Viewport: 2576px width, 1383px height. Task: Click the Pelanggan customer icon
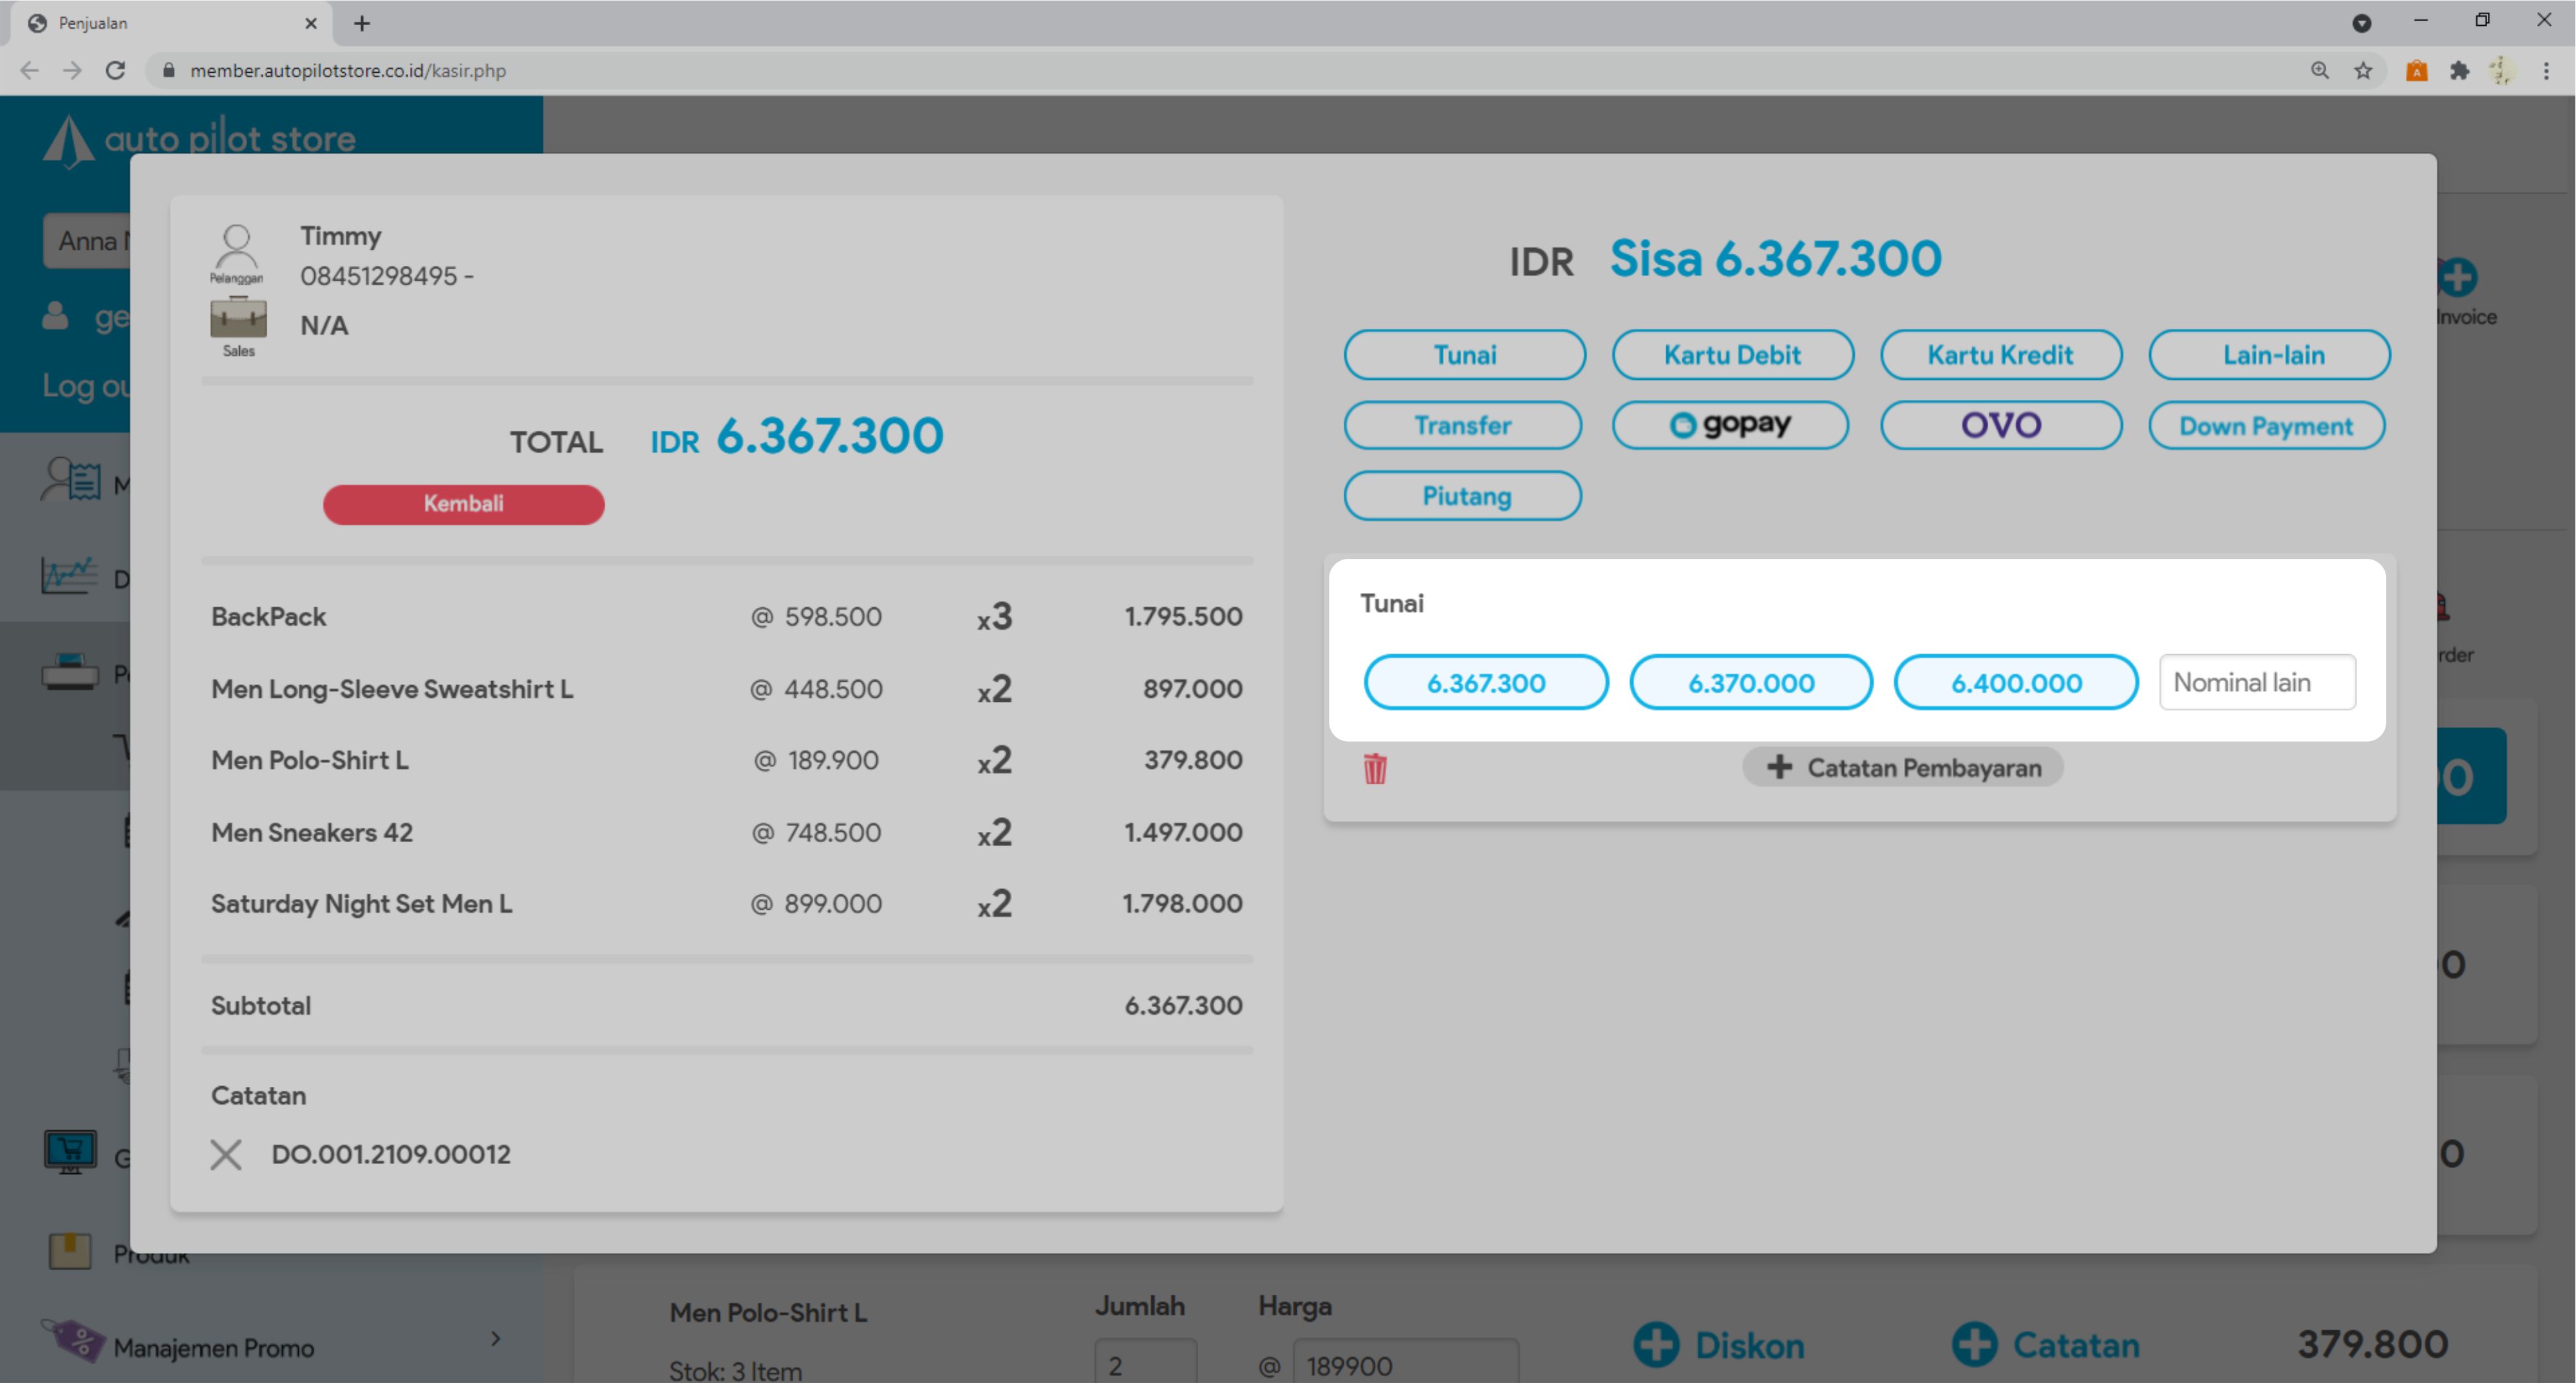pos(236,251)
